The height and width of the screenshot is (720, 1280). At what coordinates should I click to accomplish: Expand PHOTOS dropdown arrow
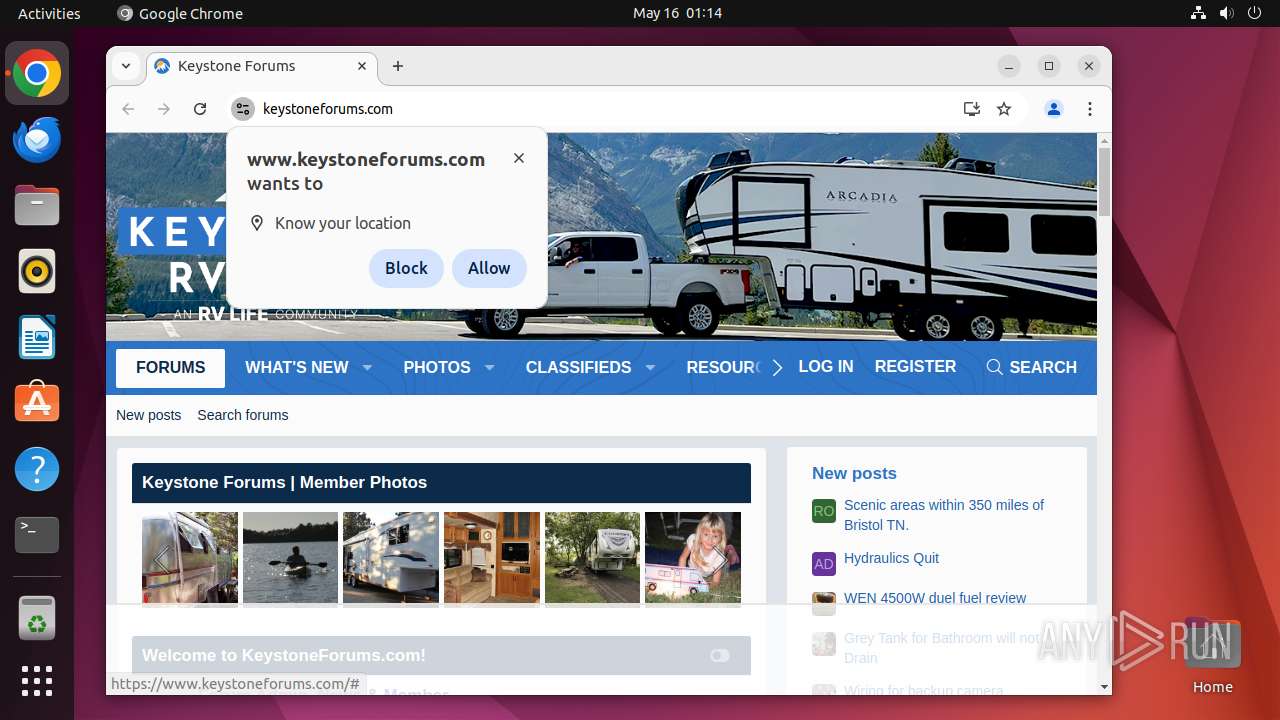pyautogui.click(x=489, y=367)
